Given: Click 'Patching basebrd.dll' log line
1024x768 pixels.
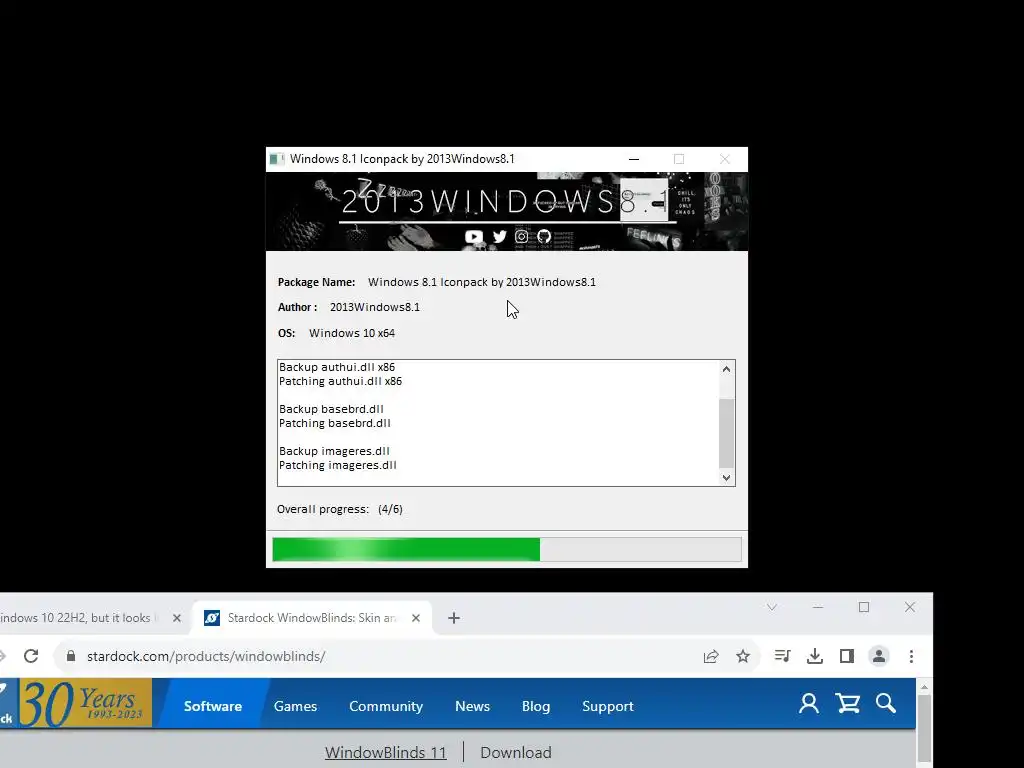Looking at the screenshot, I should pos(334,423).
